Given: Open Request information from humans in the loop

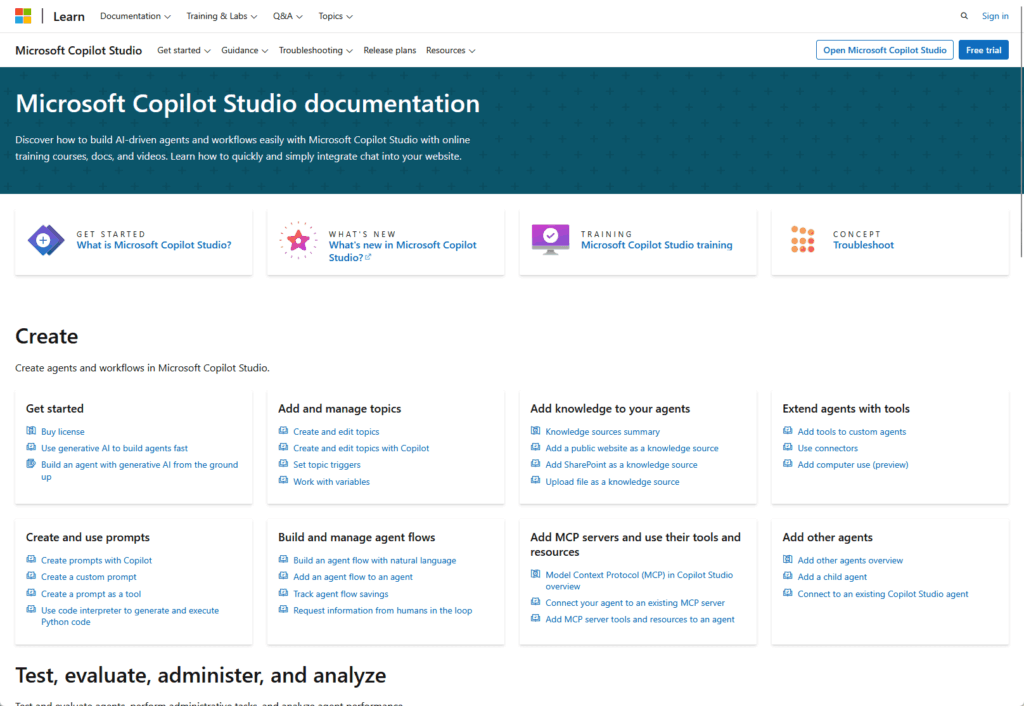Looking at the screenshot, I should 383,610.
